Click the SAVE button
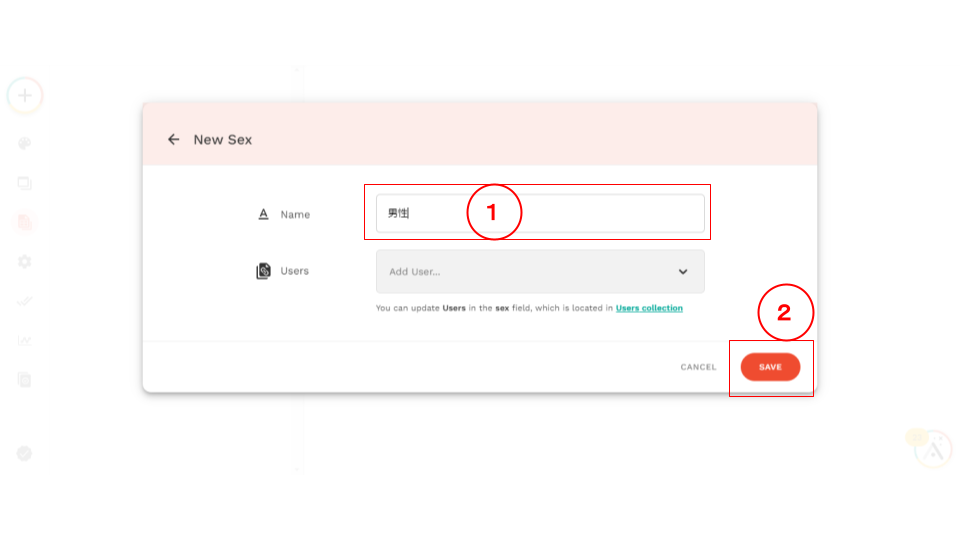Screen dimensions: 960x540 coord(770,367)
